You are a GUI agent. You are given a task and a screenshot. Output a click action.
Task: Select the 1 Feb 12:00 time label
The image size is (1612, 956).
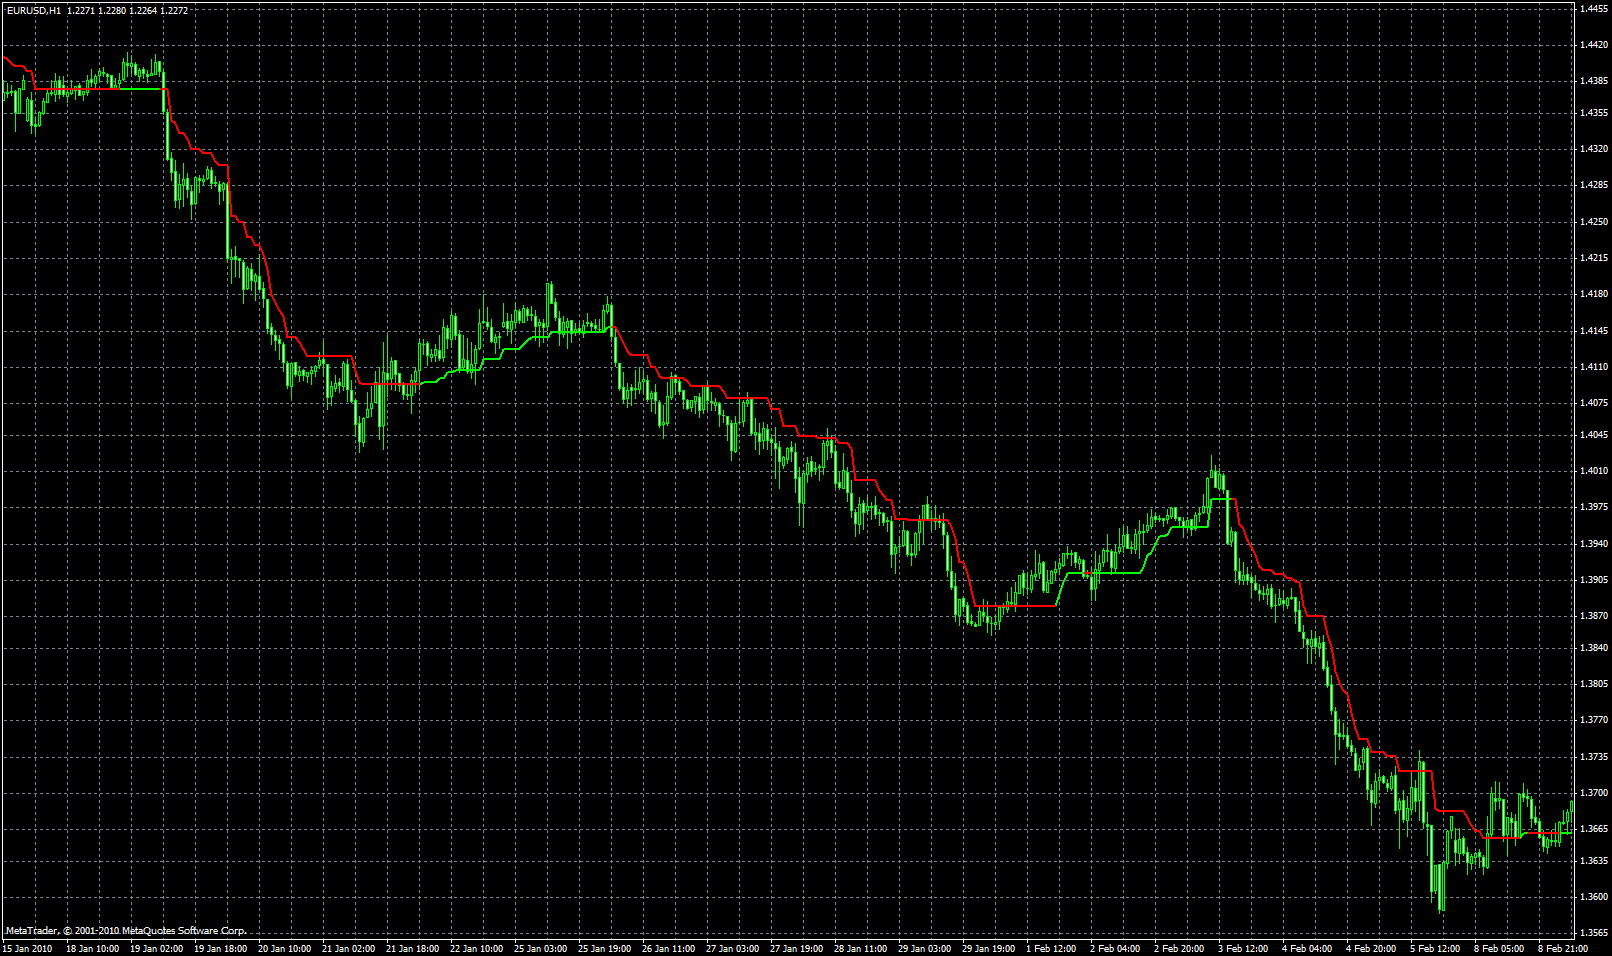(1051, 948)
